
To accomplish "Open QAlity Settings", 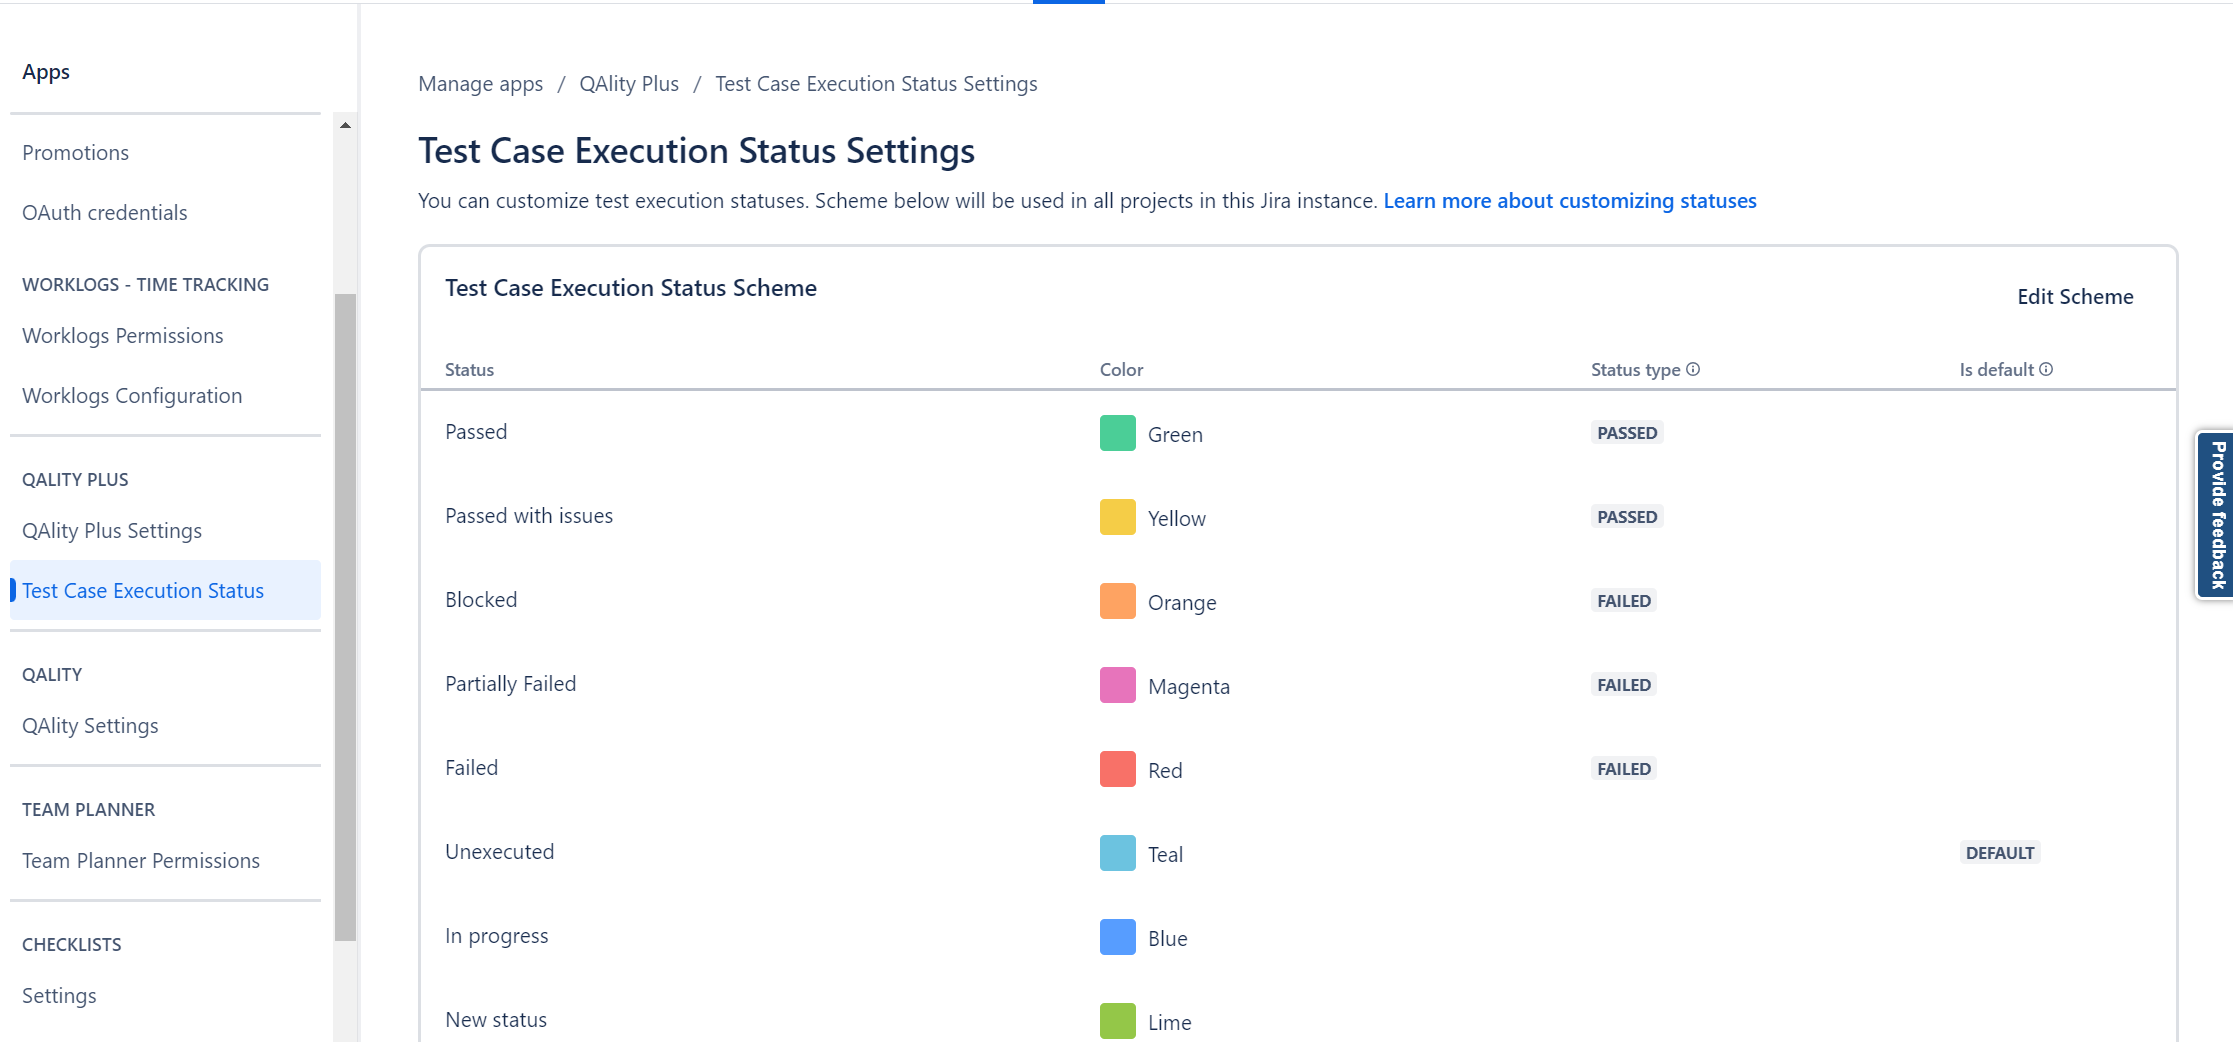I will [x=90, y=725].
